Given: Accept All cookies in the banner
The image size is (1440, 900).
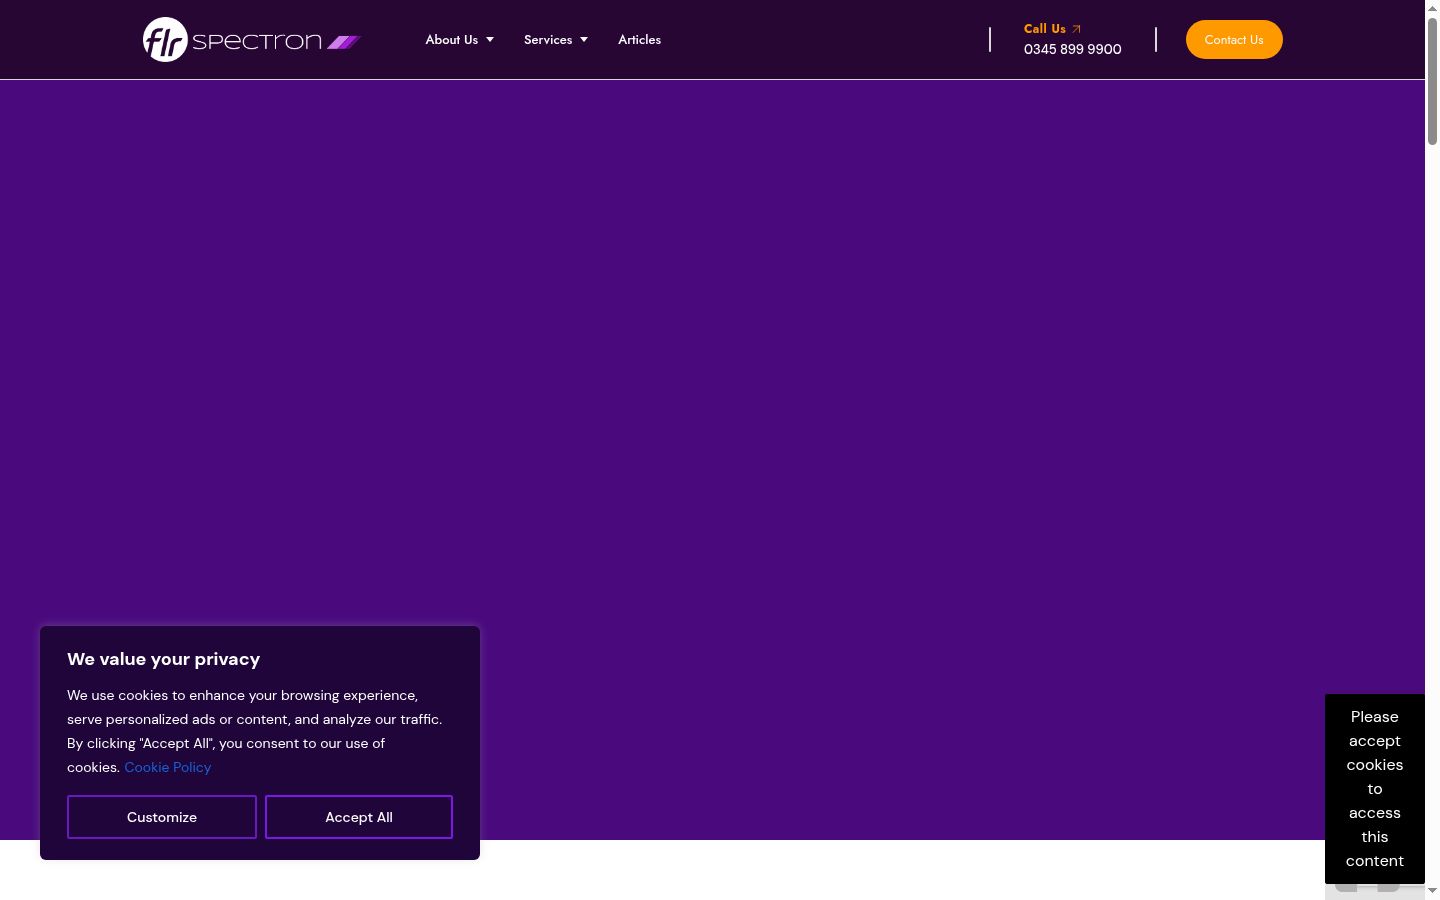Looking at the screenshot, I should tap(359, 817).
